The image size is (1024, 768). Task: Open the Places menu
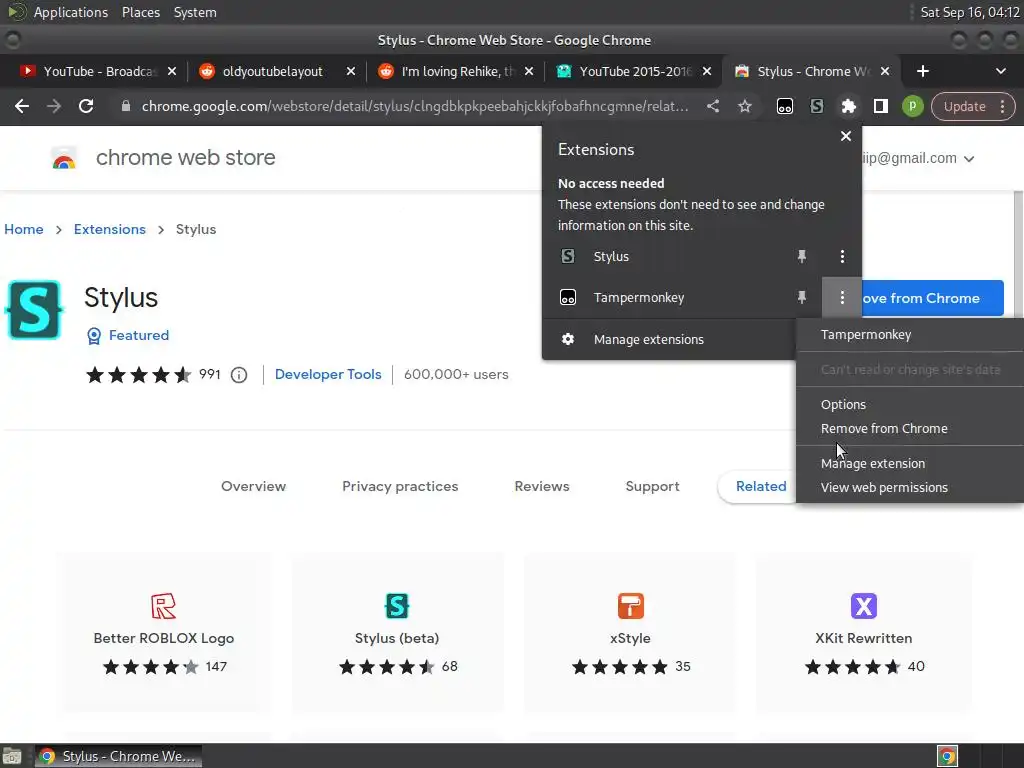tap(140, 12)
